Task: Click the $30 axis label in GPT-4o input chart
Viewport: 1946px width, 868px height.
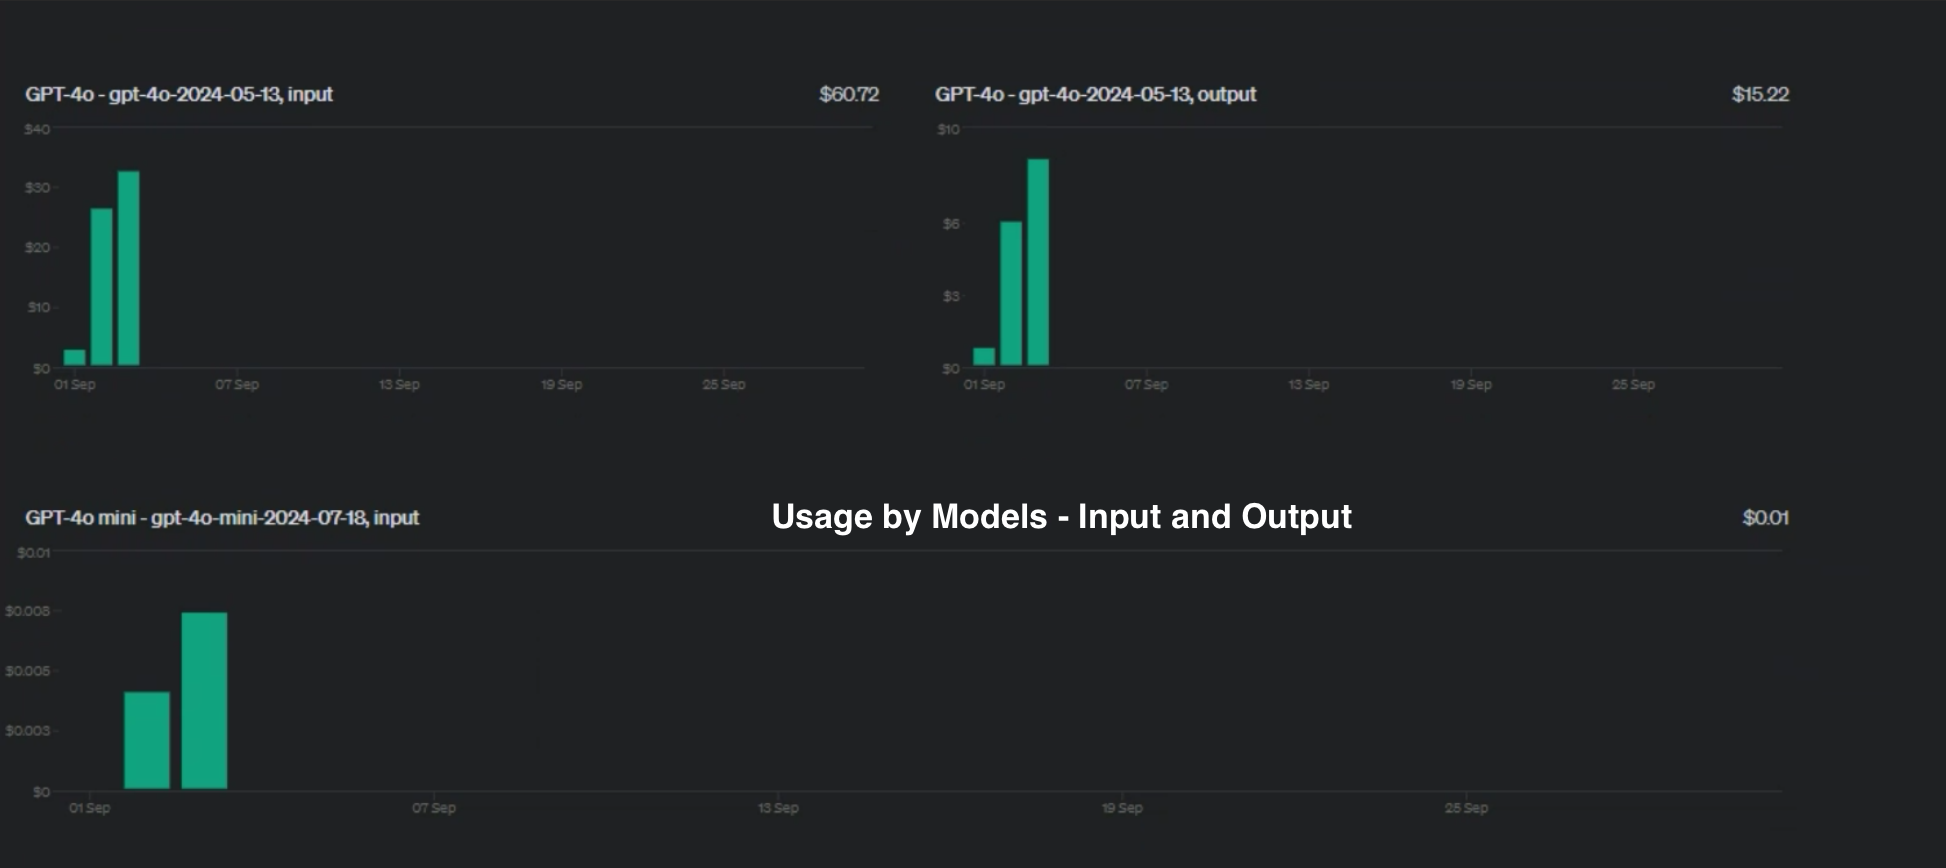Action: coord(37,188)
